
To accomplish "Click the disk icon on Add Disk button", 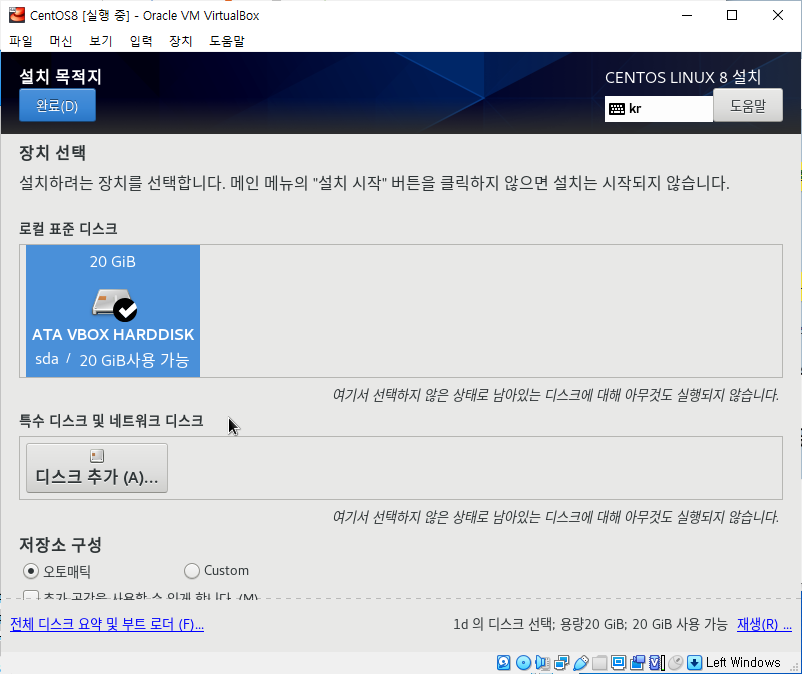I will click(x=97, y=455).
